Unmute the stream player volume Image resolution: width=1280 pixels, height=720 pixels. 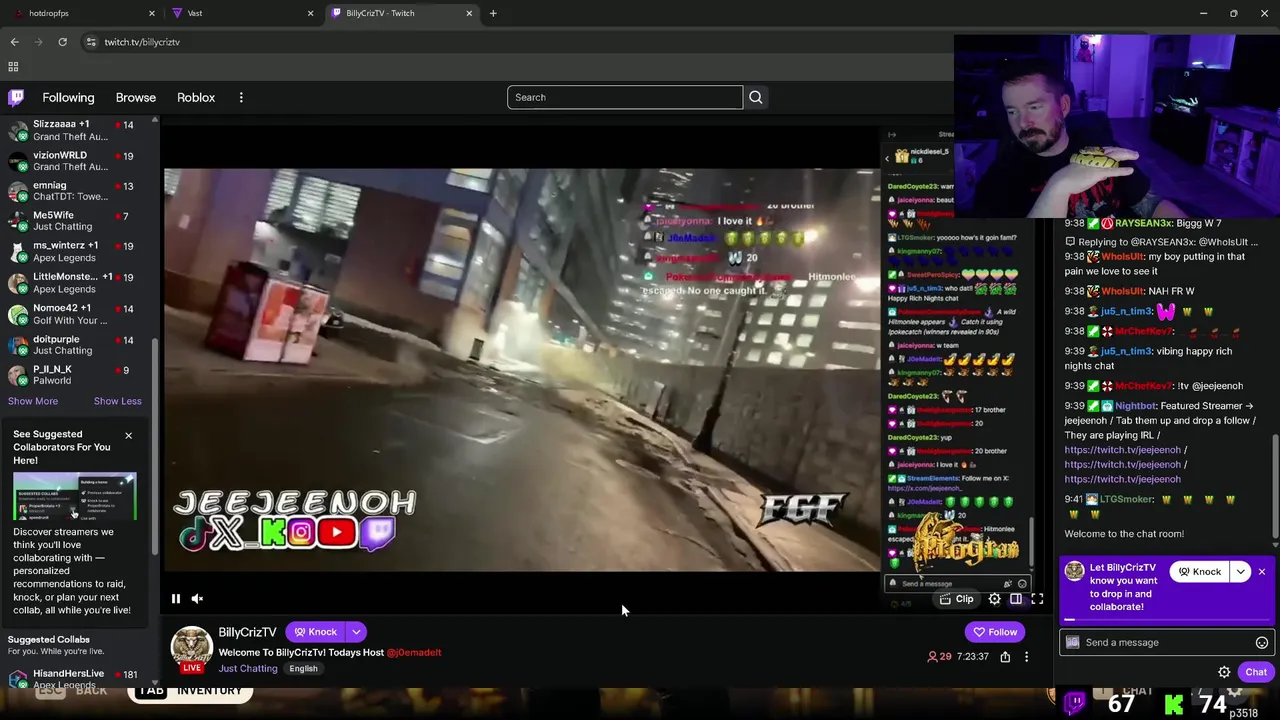point(197,599)
